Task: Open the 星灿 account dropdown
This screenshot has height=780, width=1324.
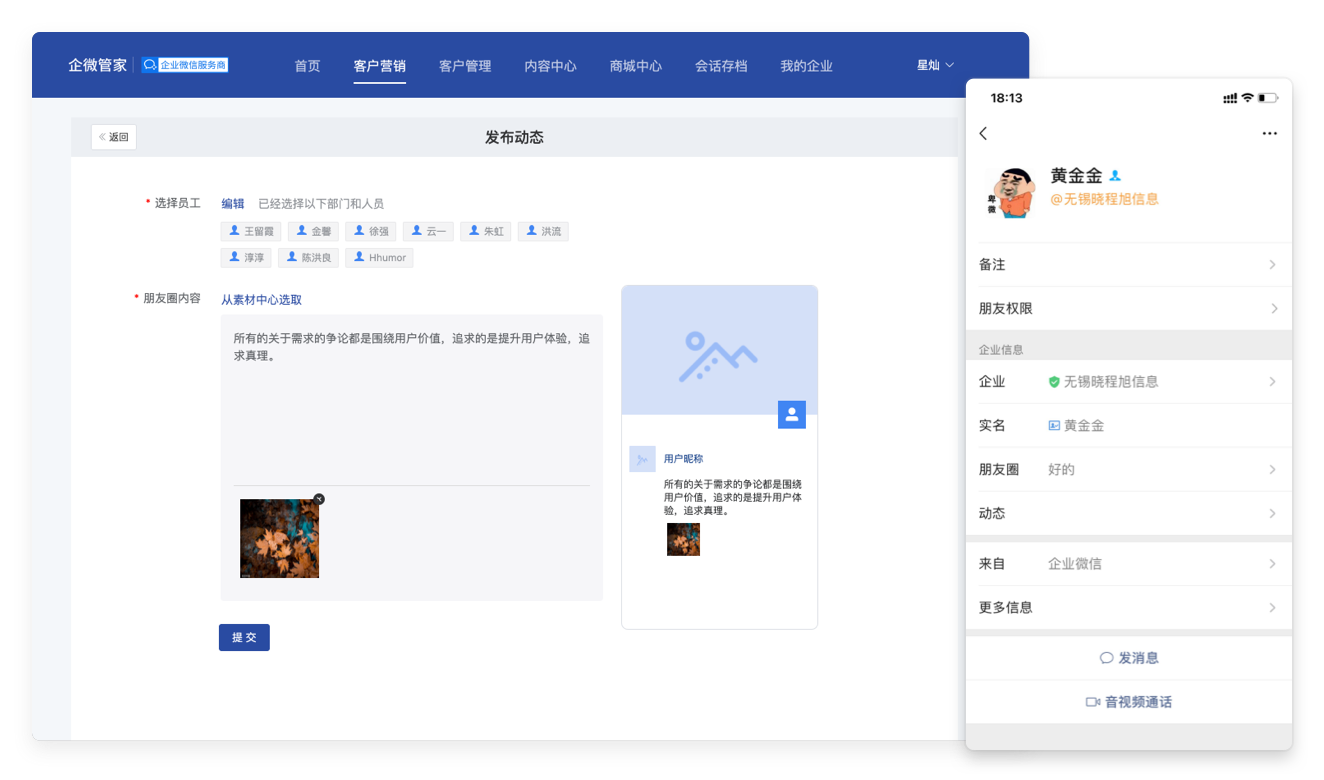Action: coord(935,65)
